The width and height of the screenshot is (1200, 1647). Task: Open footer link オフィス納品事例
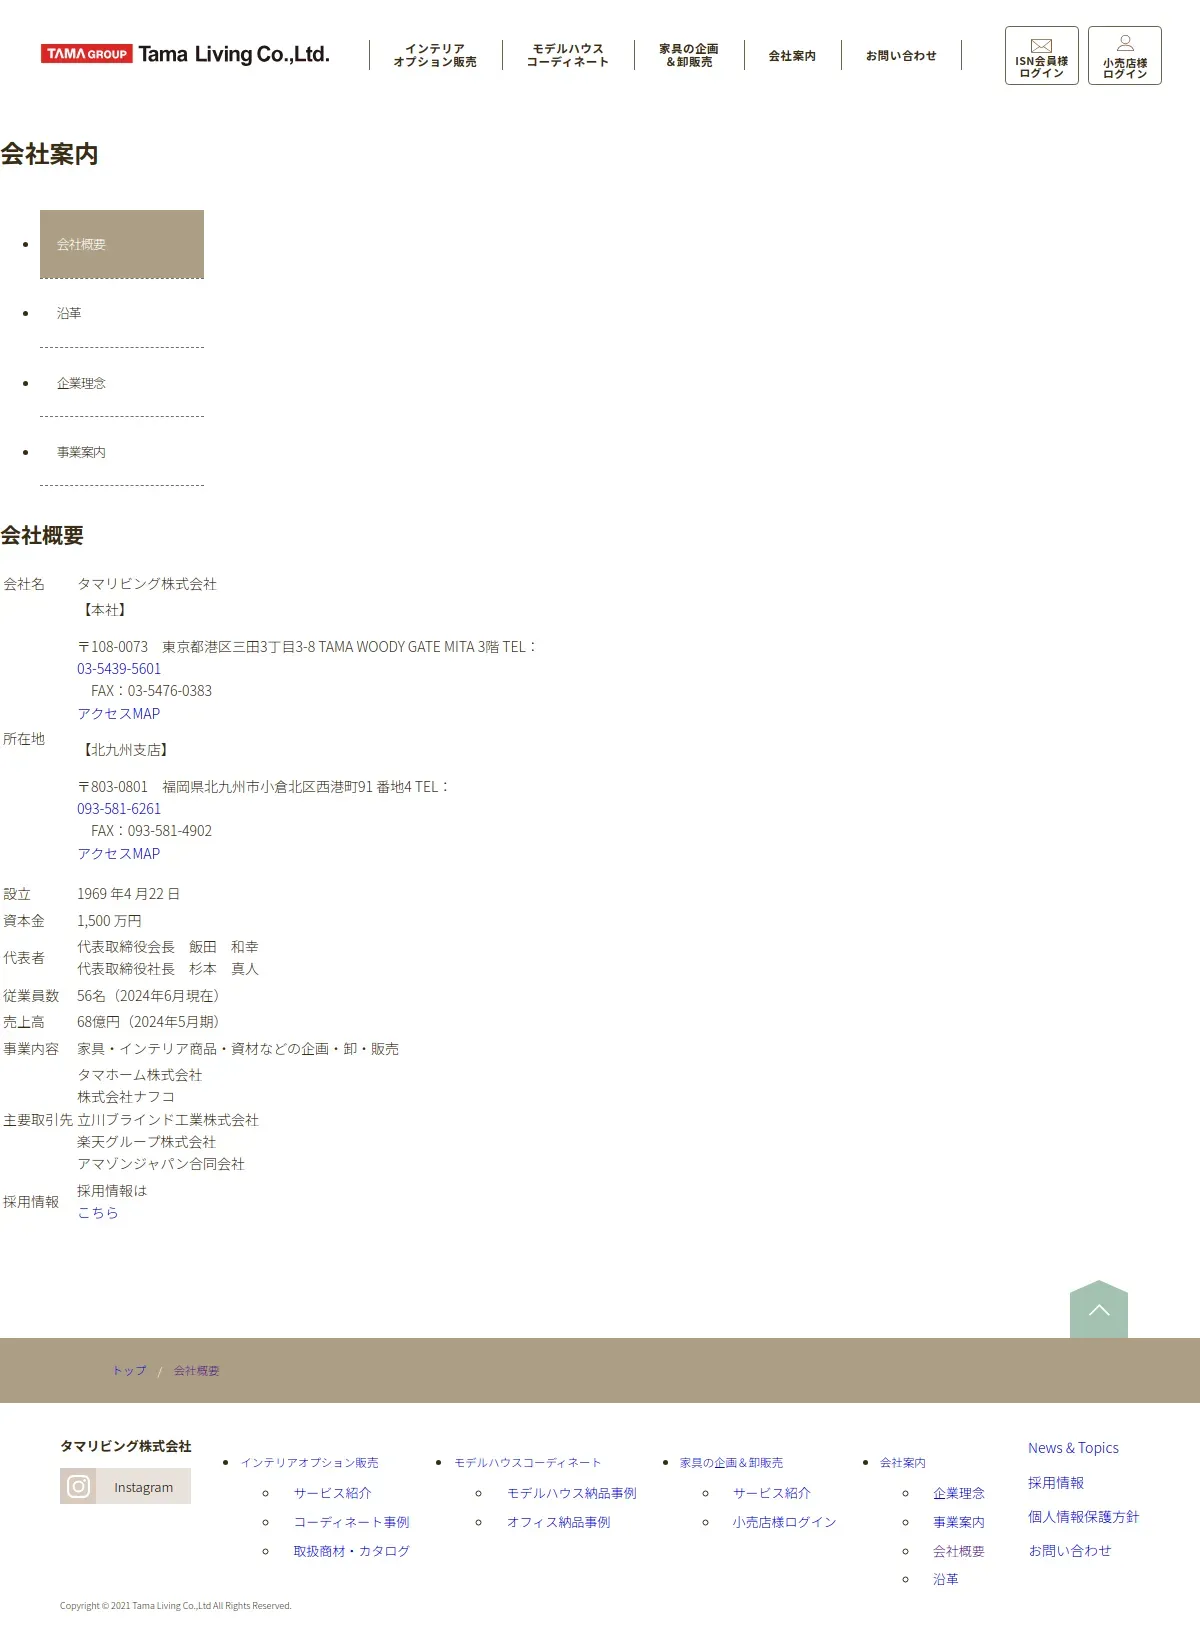[x=558, y=1522]
